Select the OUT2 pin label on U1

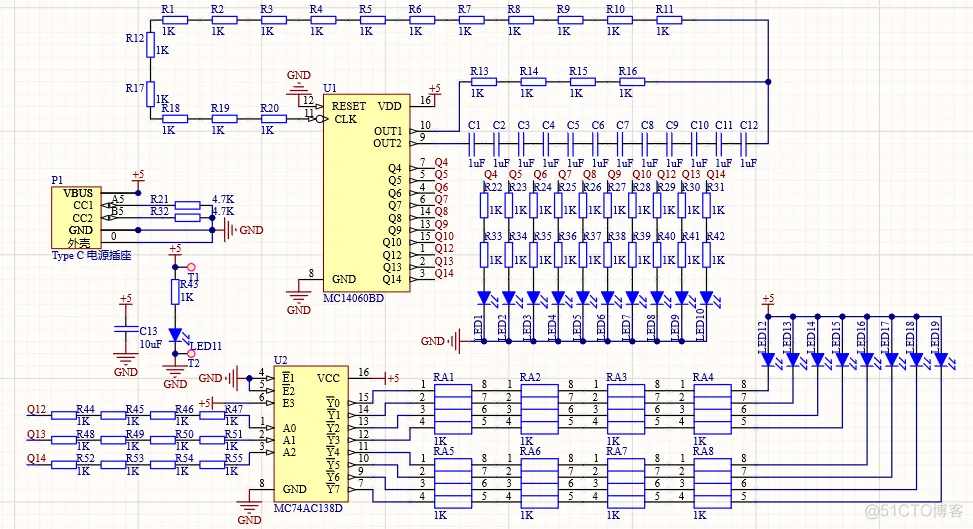[388, 143]
